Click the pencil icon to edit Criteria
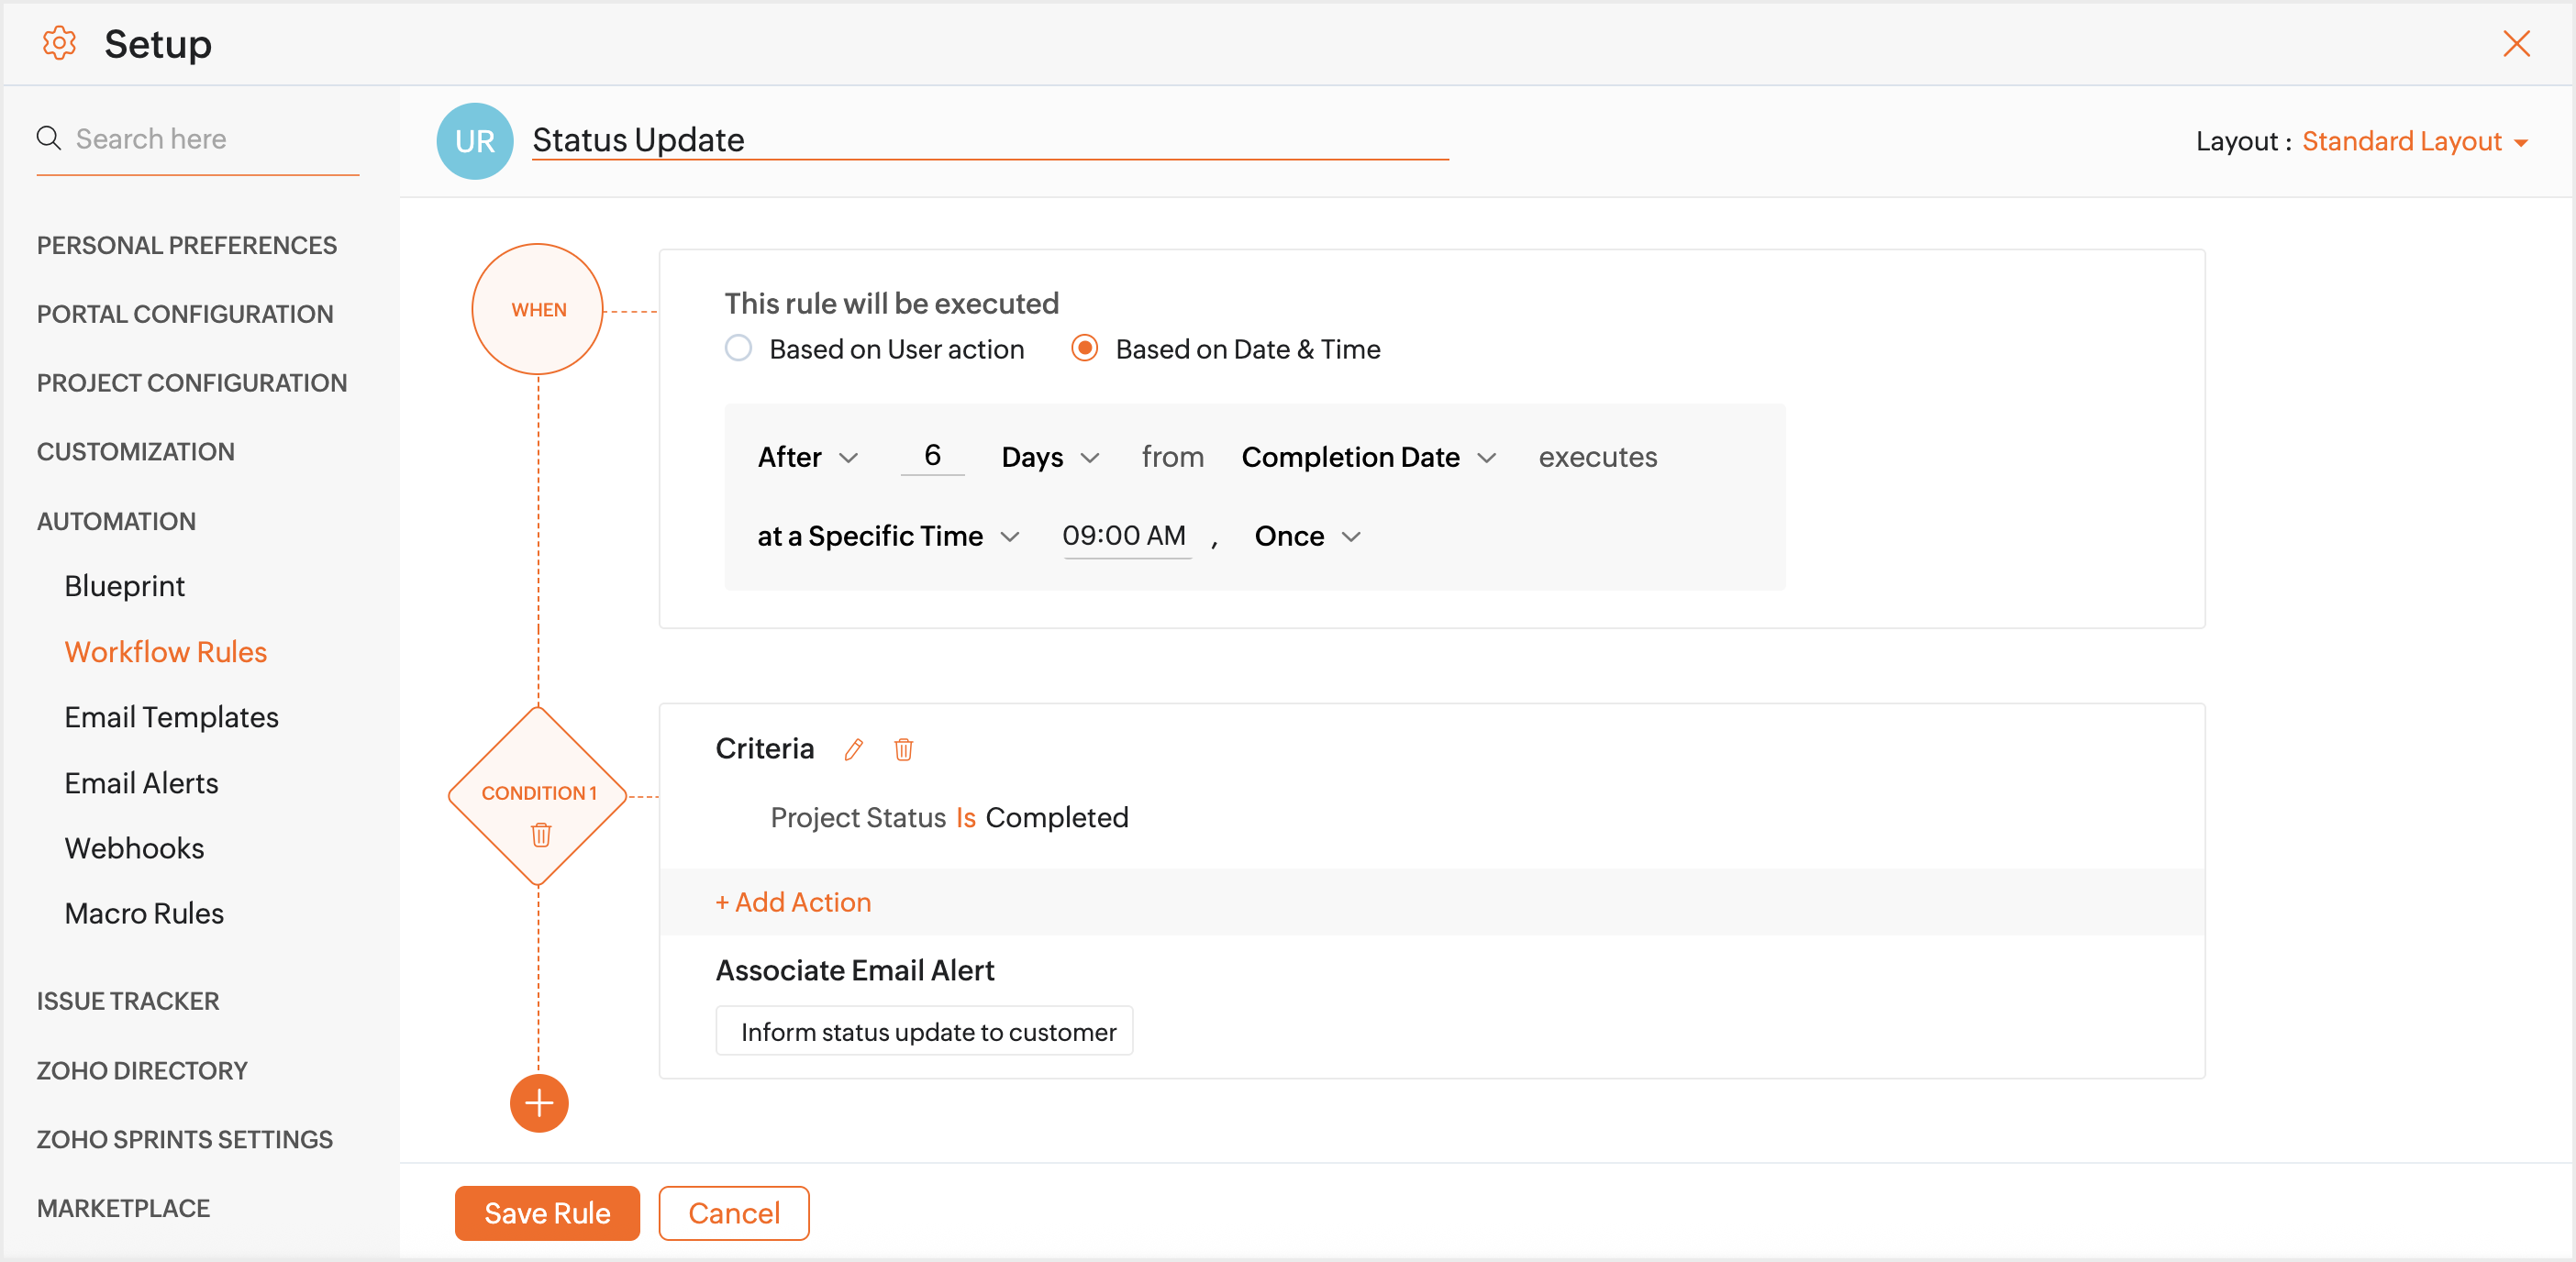This screenshot has width=2576, height=1262. [x=853, y=749]
